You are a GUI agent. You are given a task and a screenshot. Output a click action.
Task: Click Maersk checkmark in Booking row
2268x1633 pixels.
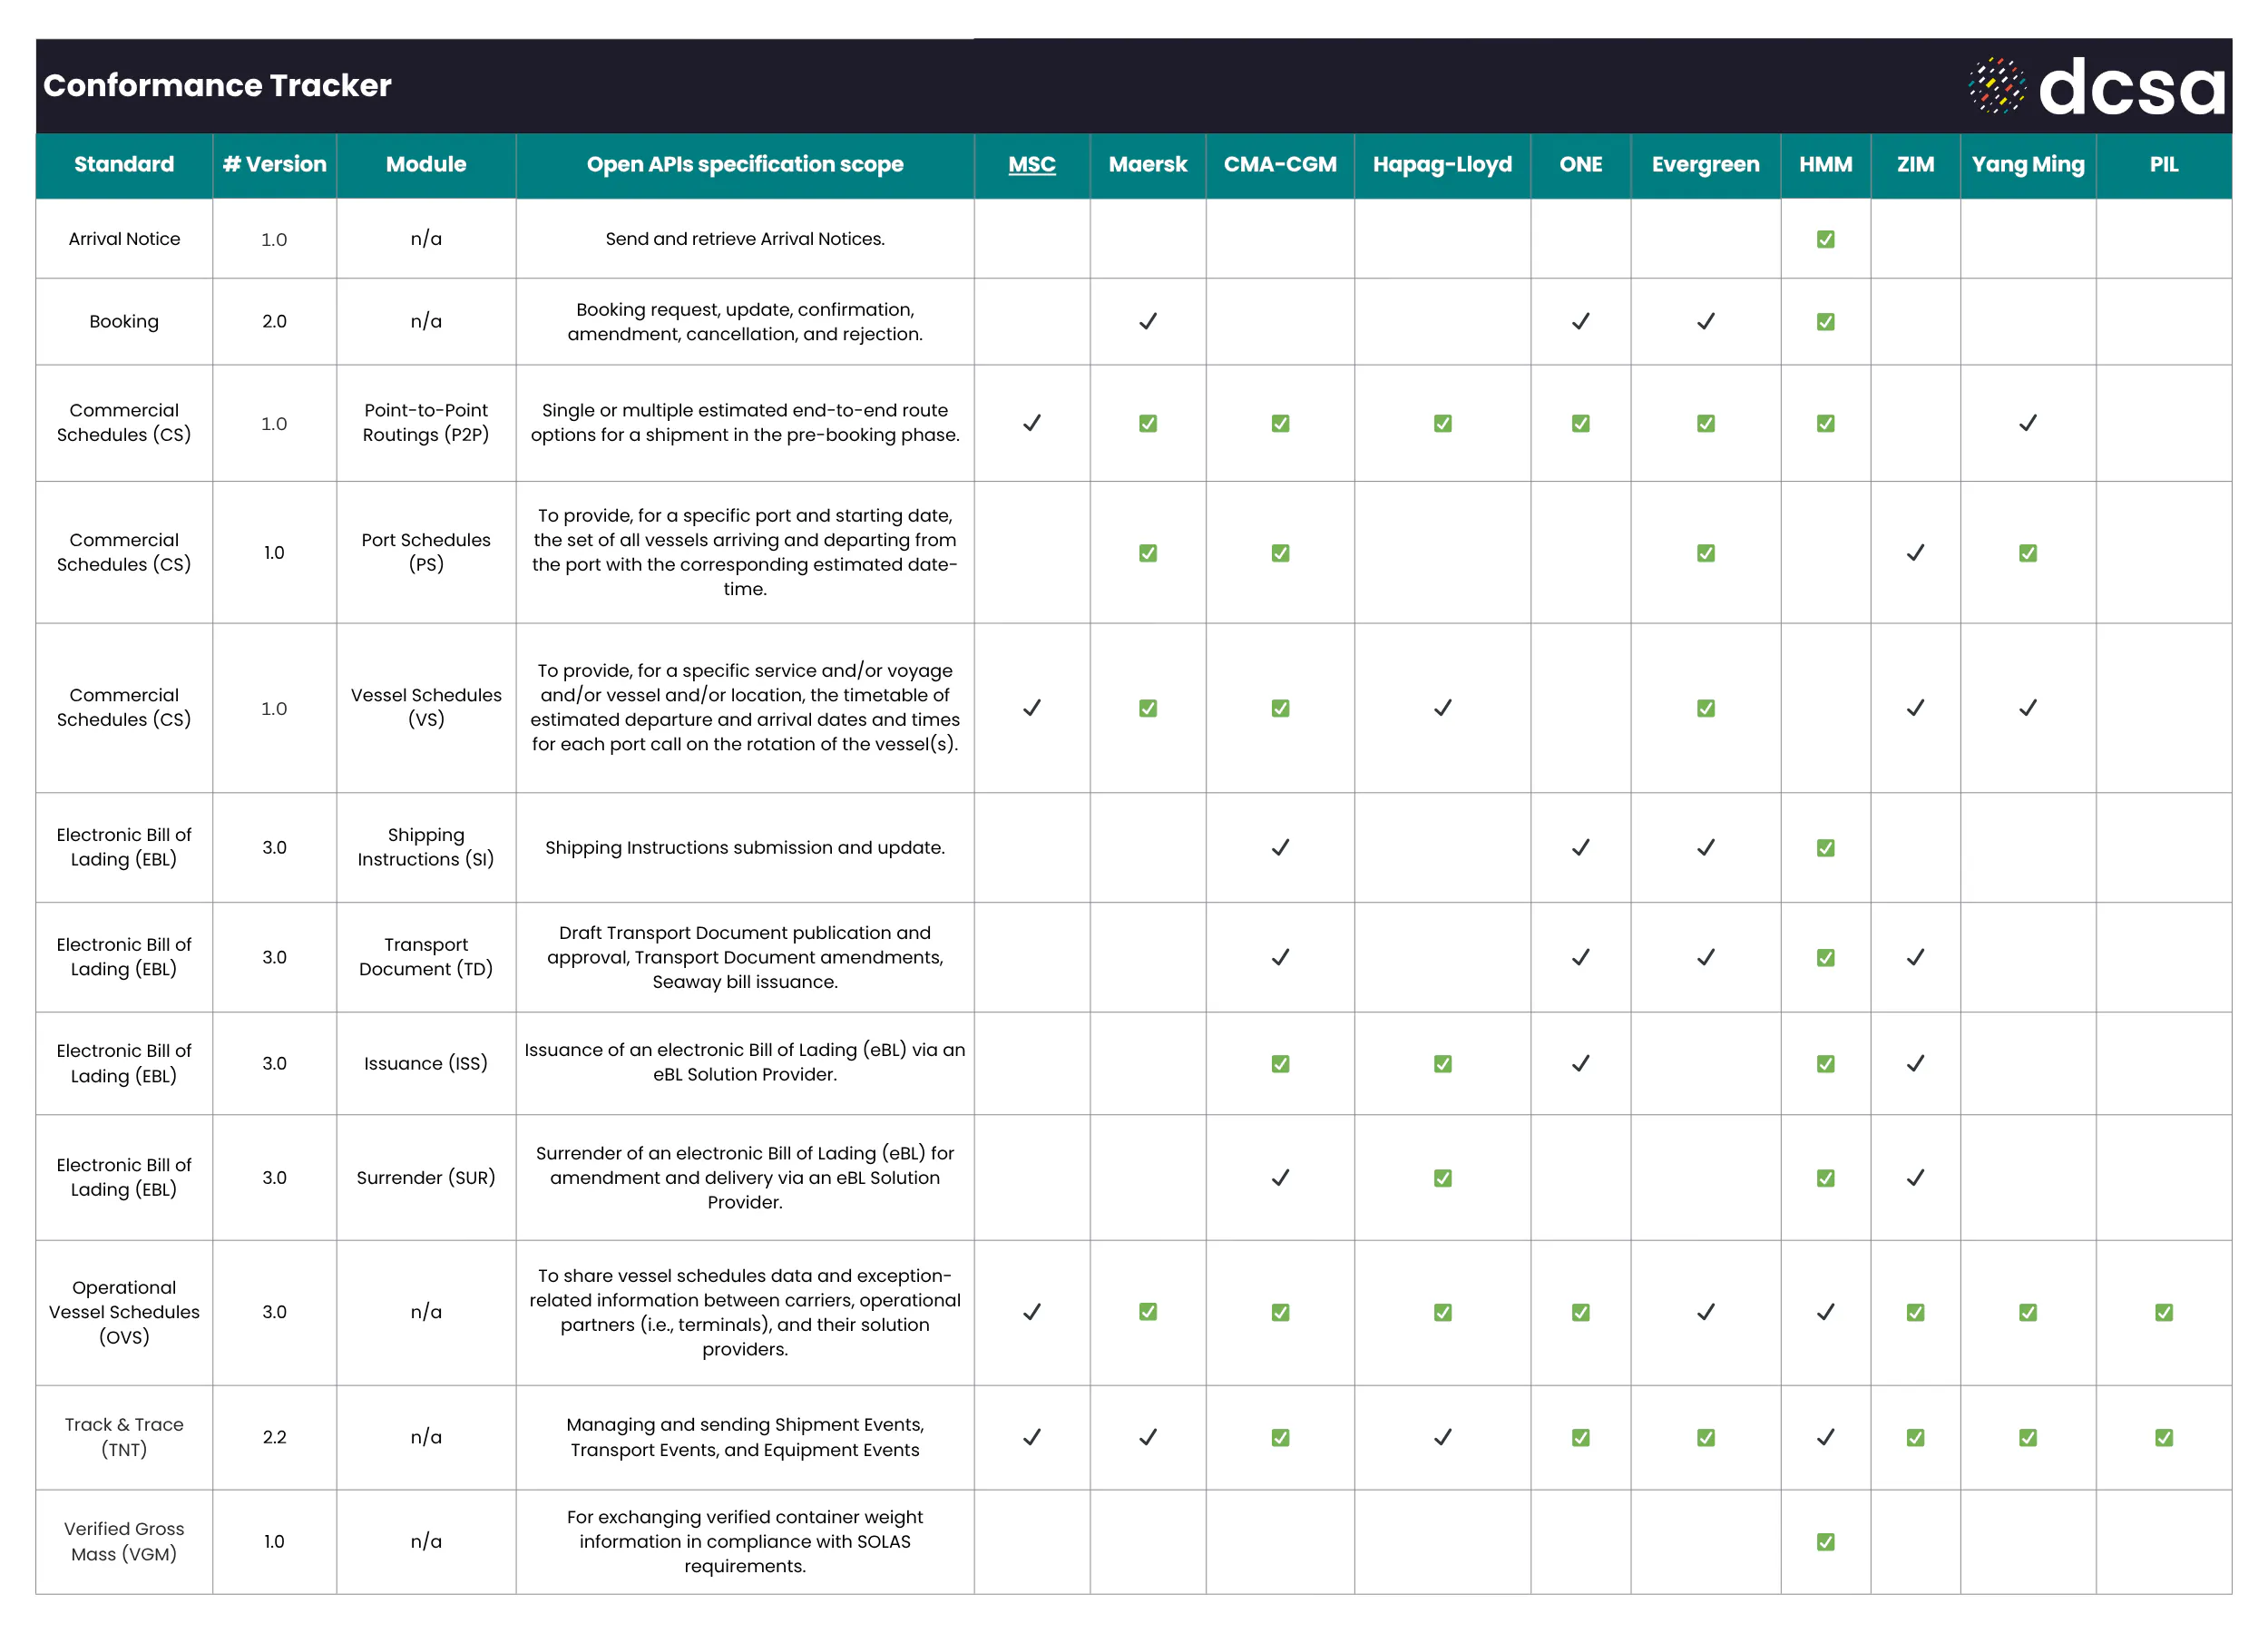(x=1147, y=322)
